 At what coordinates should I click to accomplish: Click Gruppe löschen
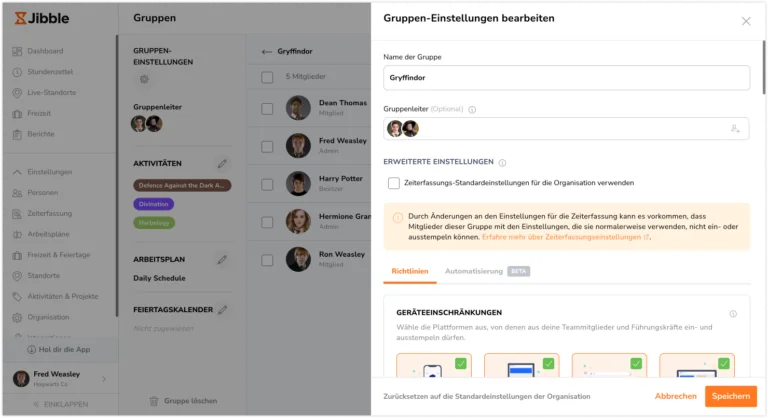(183, 401)
